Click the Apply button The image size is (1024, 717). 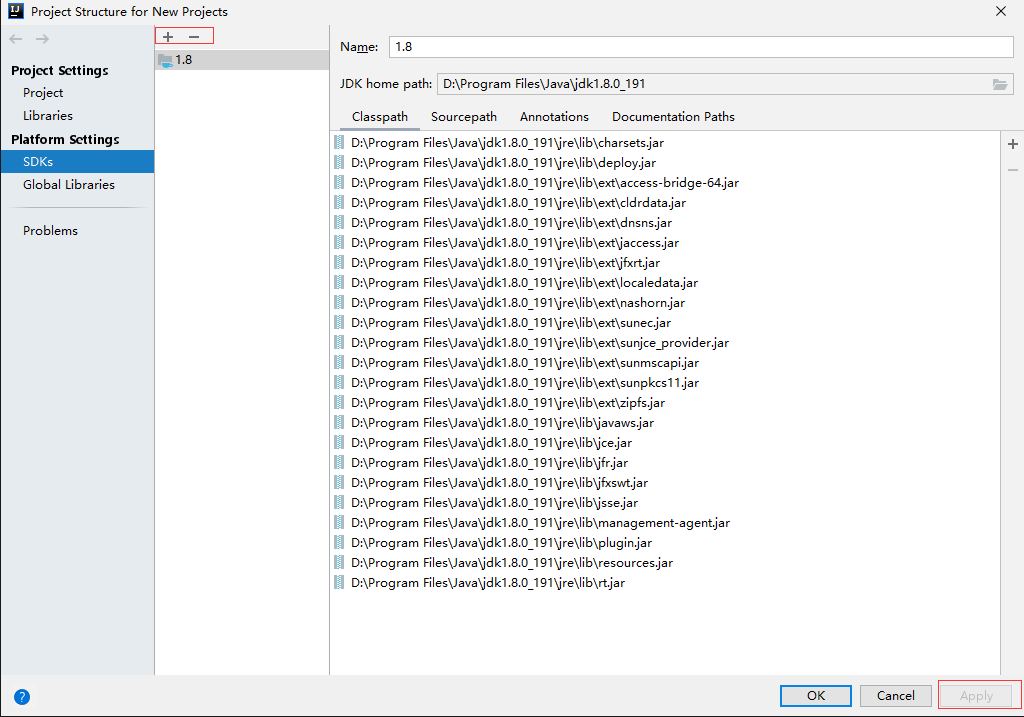pos(976,696)
